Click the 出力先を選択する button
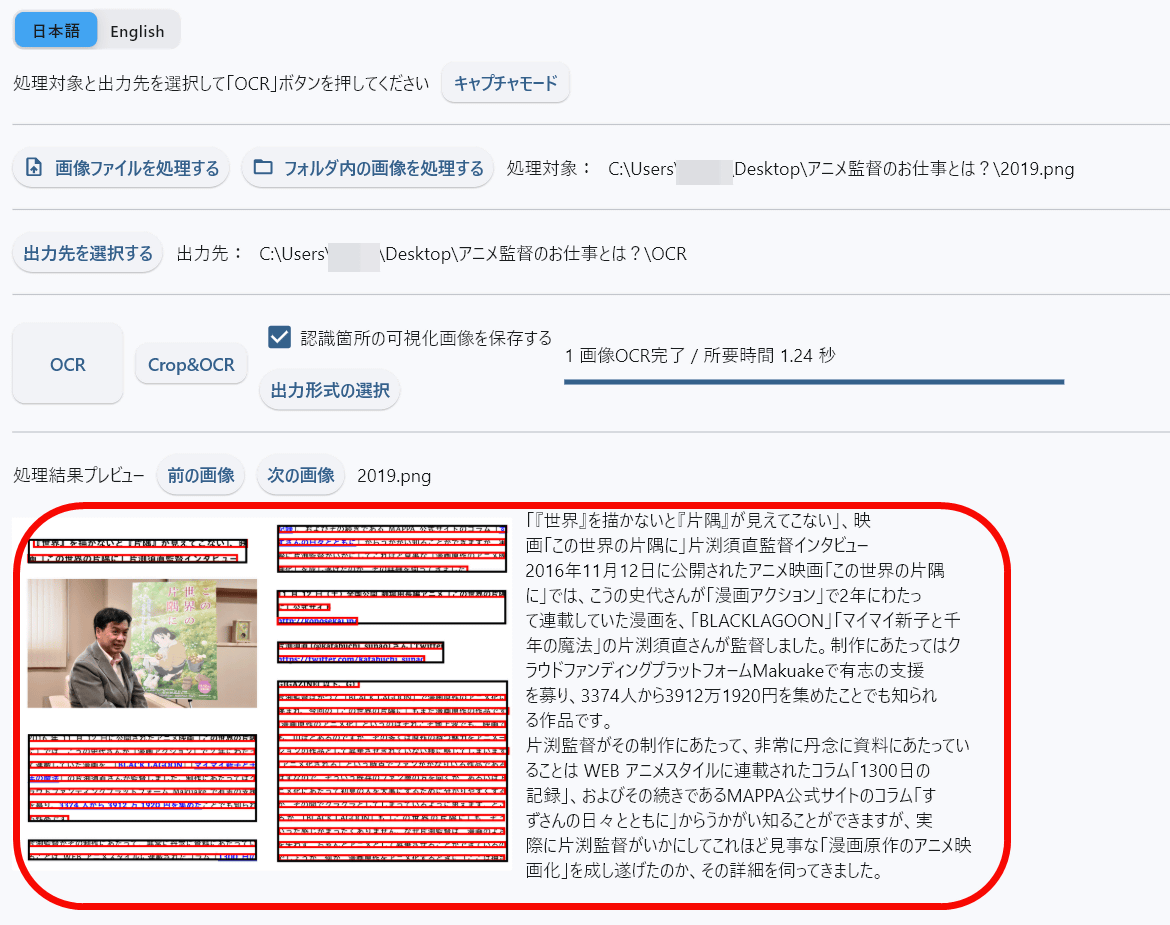This screenshot has width=1170, height=925. (88, 254)
